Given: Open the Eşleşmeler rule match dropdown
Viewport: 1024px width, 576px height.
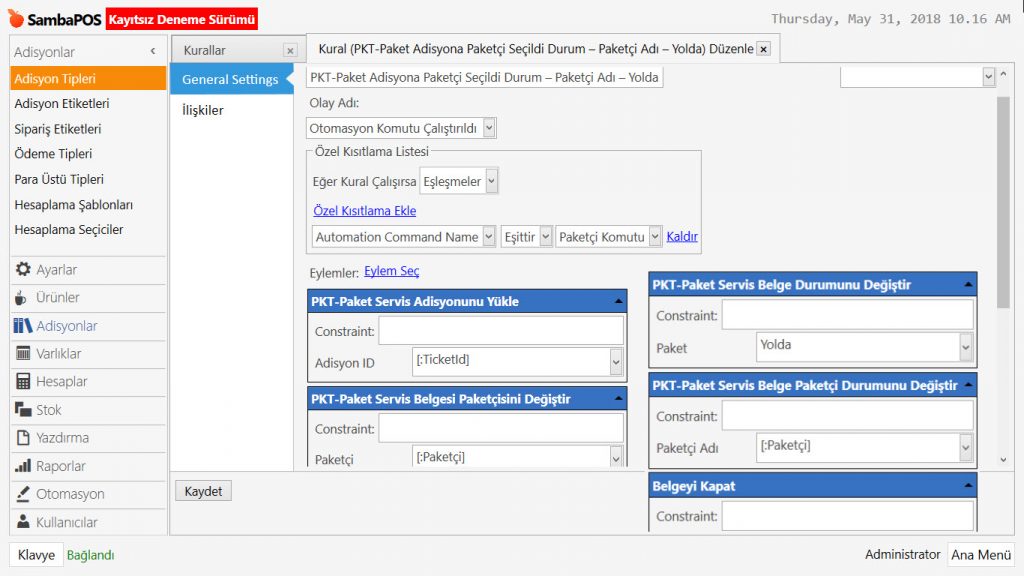Looking at the screenshot, I should (x=491, y=182).
